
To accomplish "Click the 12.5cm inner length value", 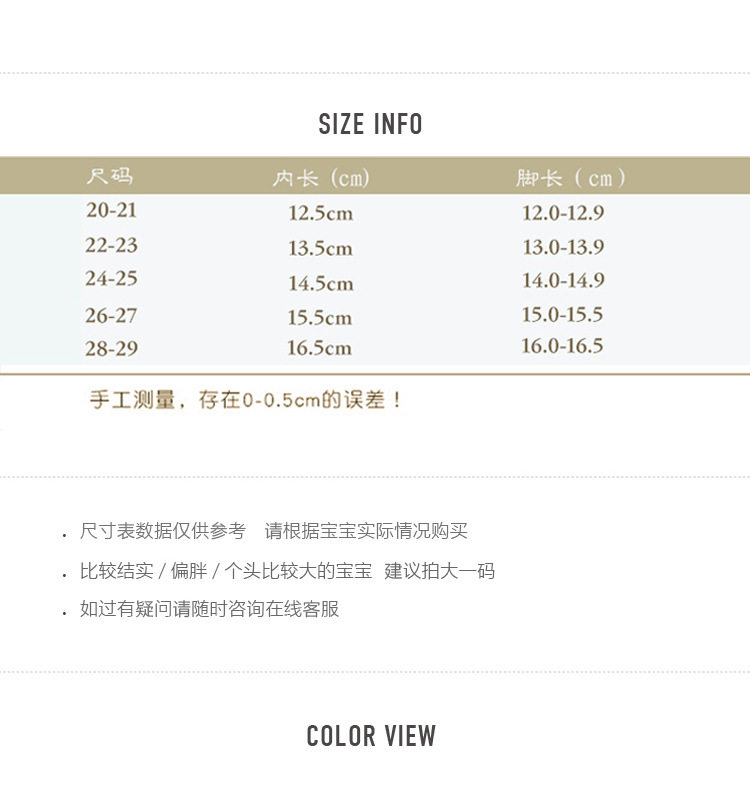I will [320, 214].
